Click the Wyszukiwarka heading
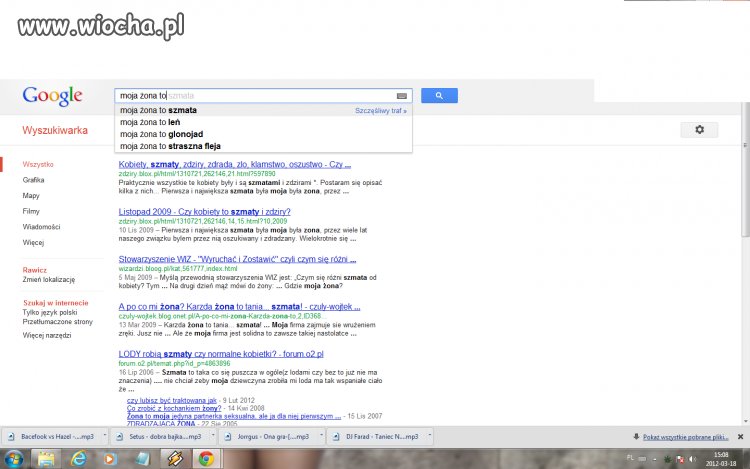750x469 pixels. [55, 130]
